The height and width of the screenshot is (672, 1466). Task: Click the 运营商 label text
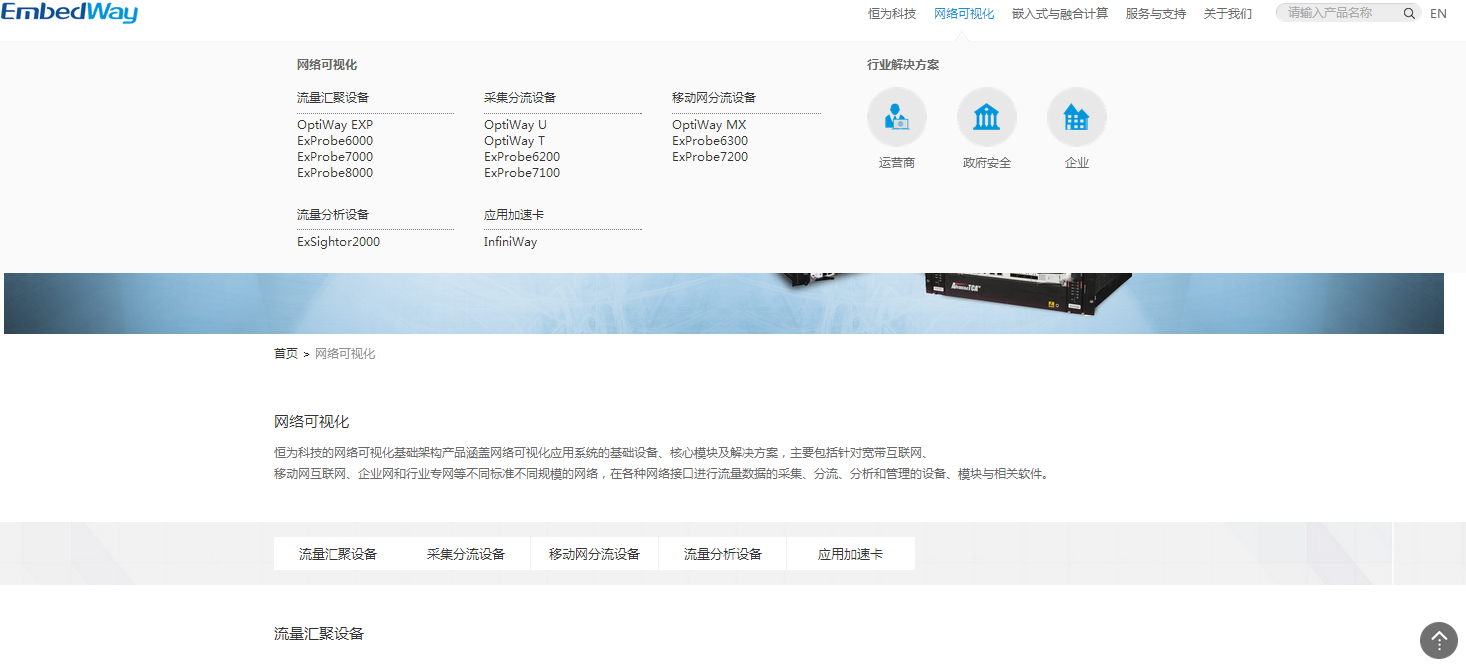[x=897, y=163]
